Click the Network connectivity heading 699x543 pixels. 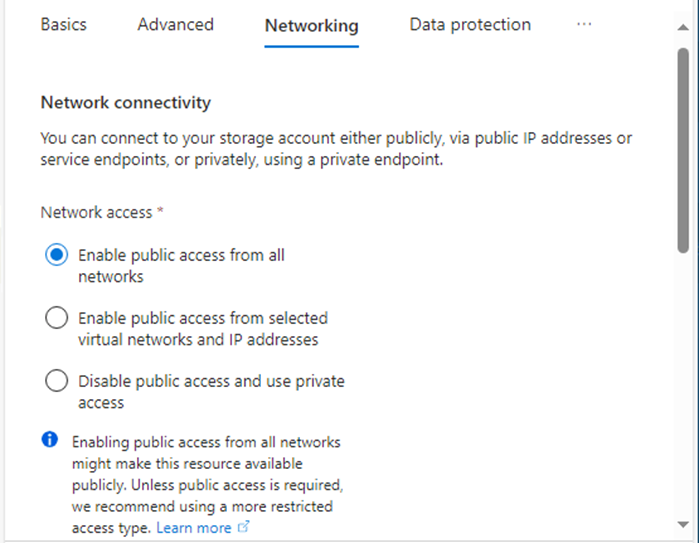click(126, 103)
